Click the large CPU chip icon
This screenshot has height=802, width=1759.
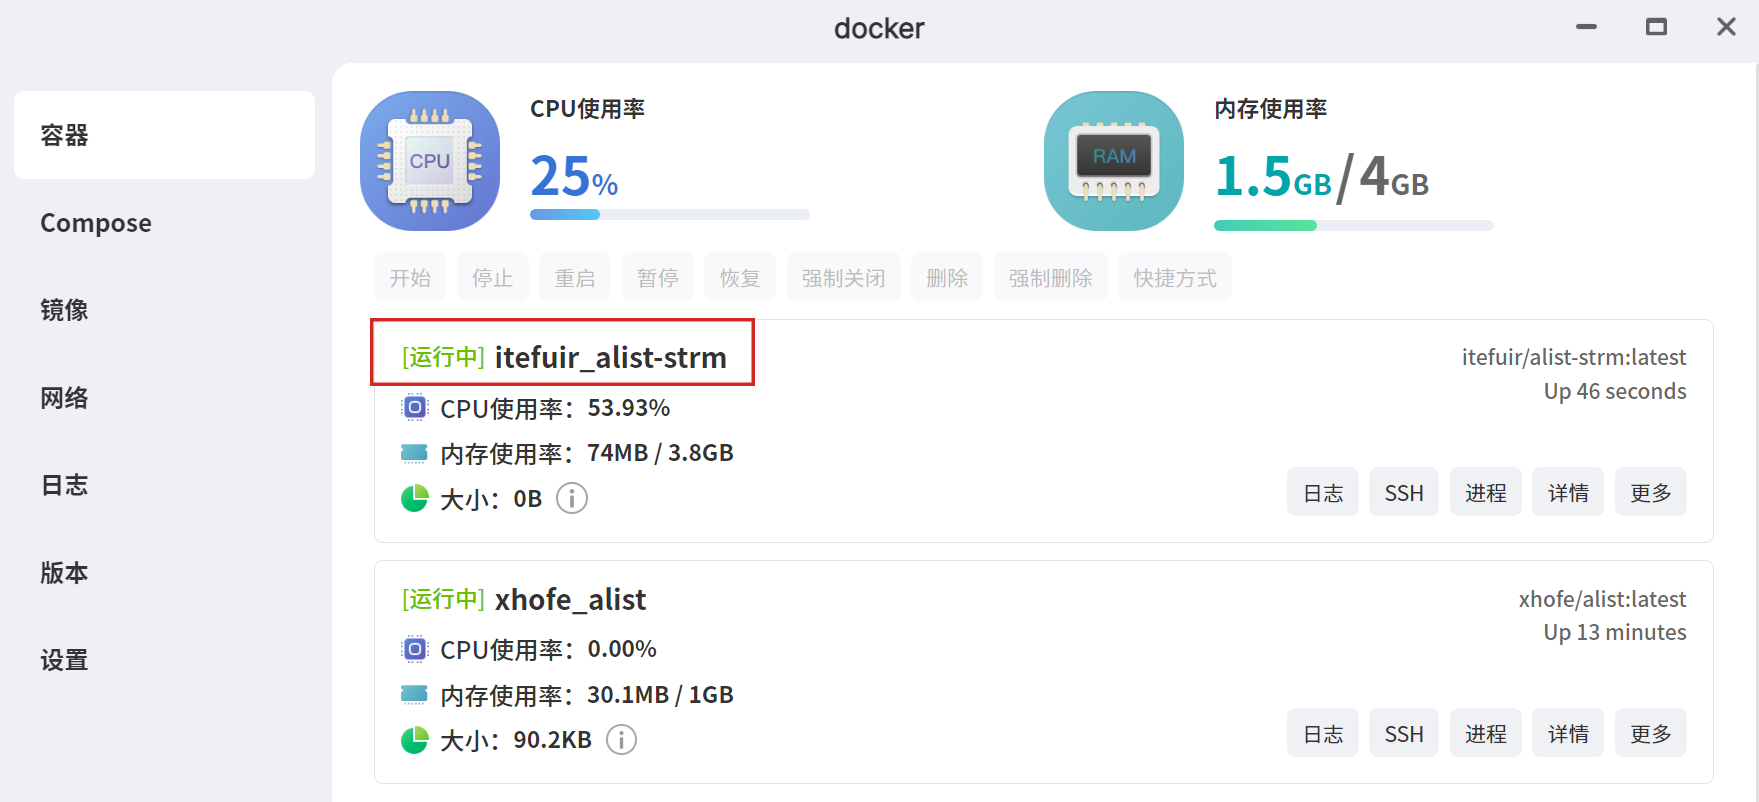(x=430, y=161)
